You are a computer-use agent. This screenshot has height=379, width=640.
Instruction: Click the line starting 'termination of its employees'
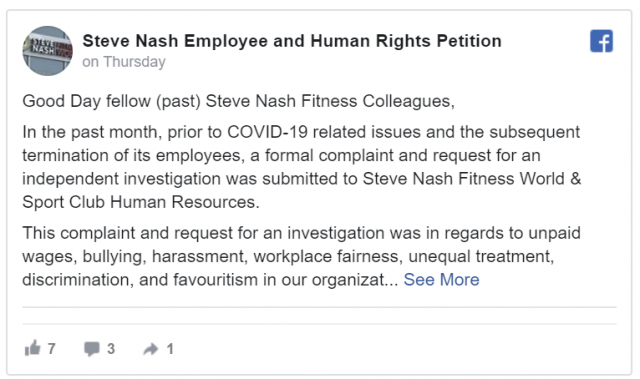(x=281, y=155)
